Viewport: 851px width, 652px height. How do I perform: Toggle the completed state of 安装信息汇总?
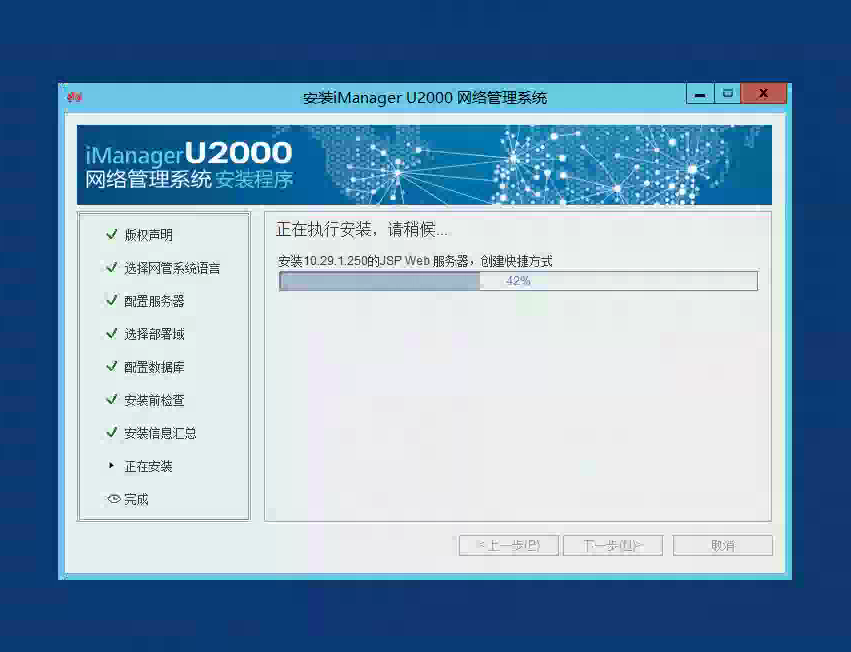pos(111,433)
